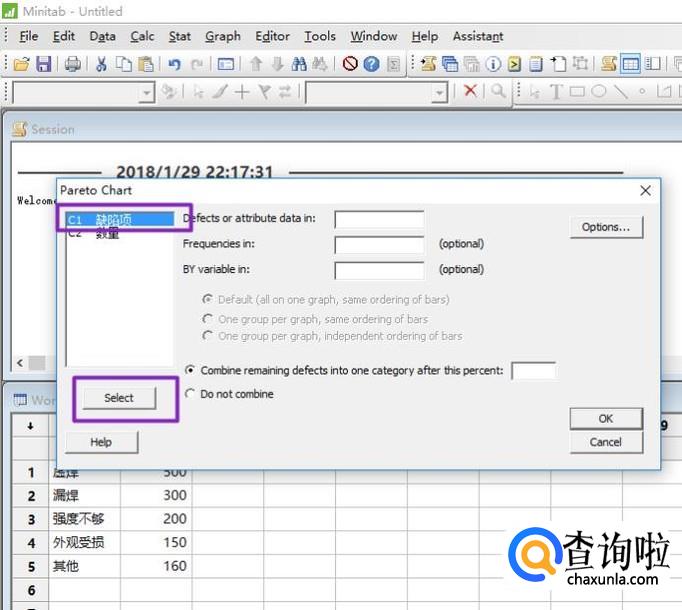The image size is (682, 610).
Task: Click the Print icon in toolbar
Action: click(x=73, y=64)
